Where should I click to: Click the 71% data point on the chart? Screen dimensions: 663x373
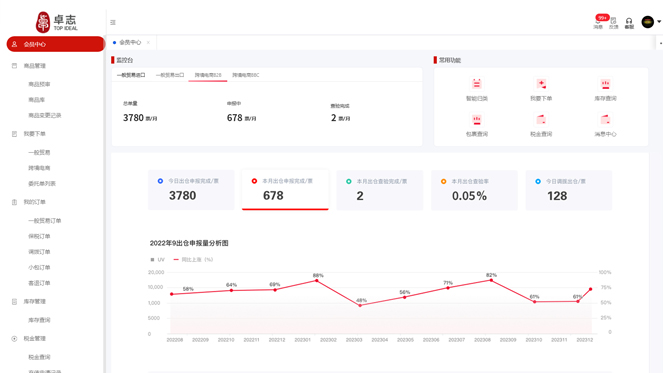[448, 288]
